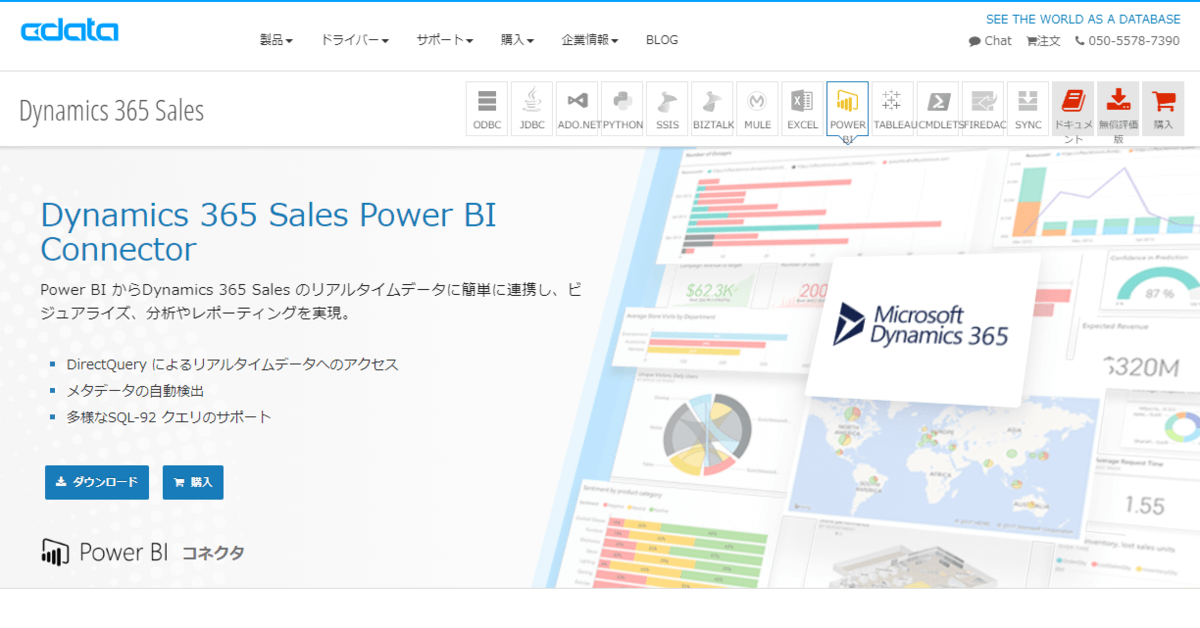The height and width of the screenshot is (628, 1200).
Task: Choose the Cmdlets icon
Action: coord(938,108)
